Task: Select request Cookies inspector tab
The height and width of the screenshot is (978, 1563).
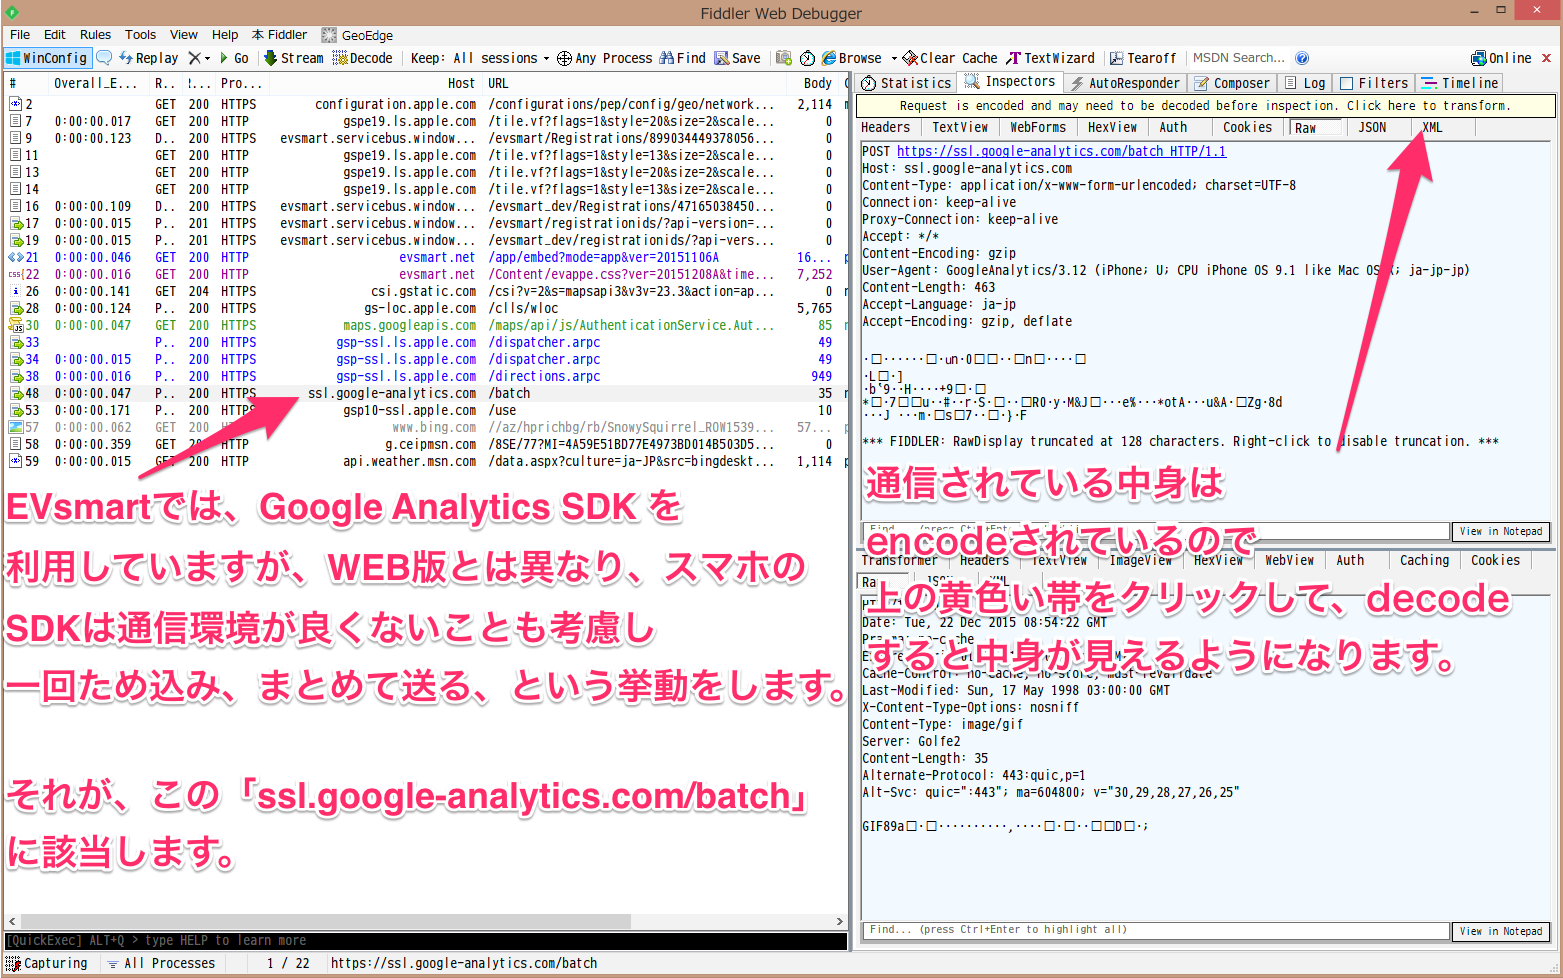Action: (x=1248, y=127)
